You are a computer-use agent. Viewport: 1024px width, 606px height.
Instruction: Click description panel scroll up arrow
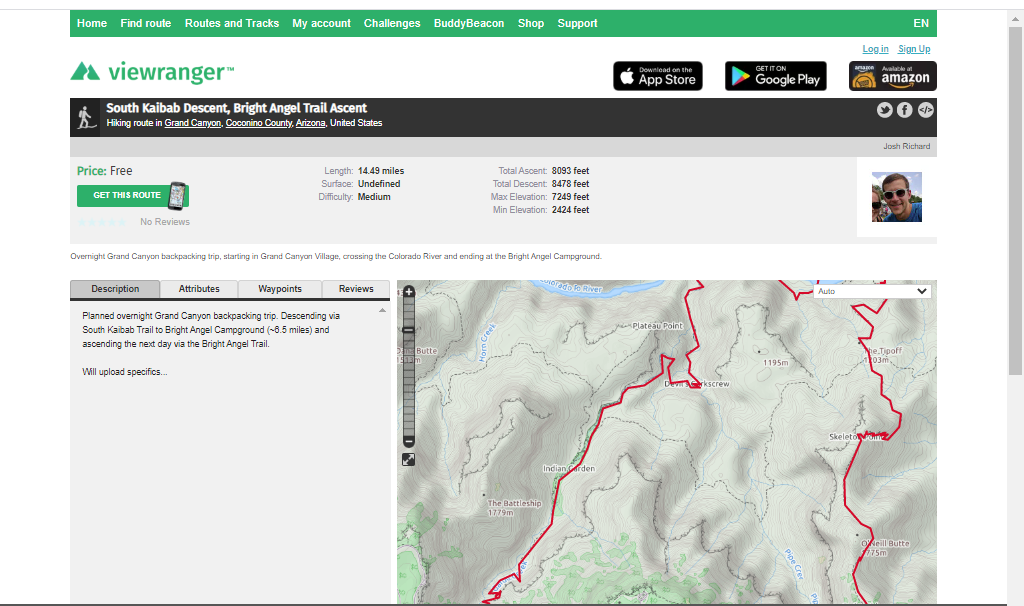point(383,310)
